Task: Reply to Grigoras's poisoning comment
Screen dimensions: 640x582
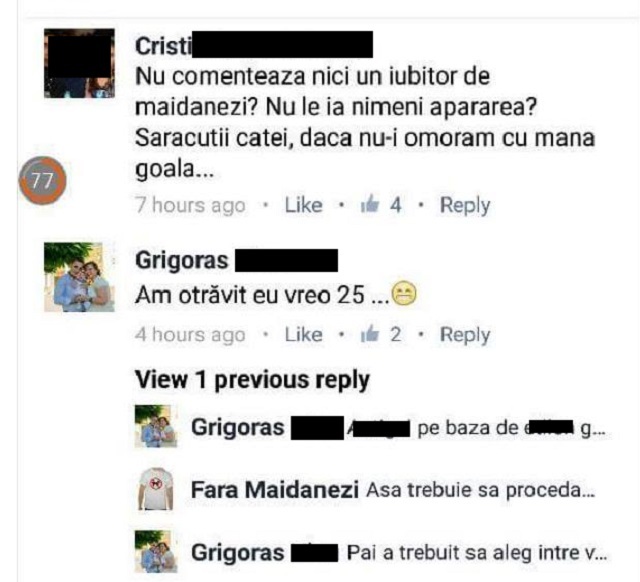Action: 465,335
